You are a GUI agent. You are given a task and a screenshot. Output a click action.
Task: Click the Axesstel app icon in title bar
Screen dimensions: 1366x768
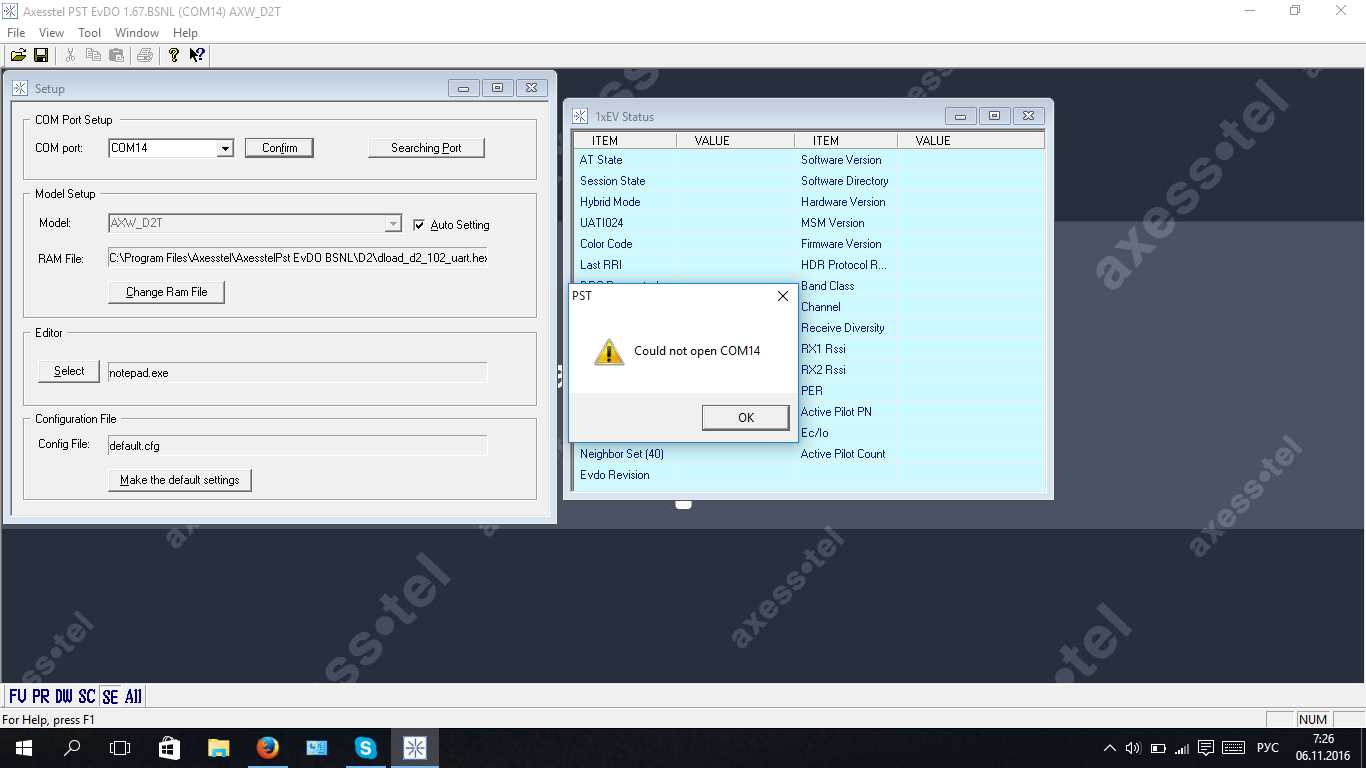click(11, 11)
